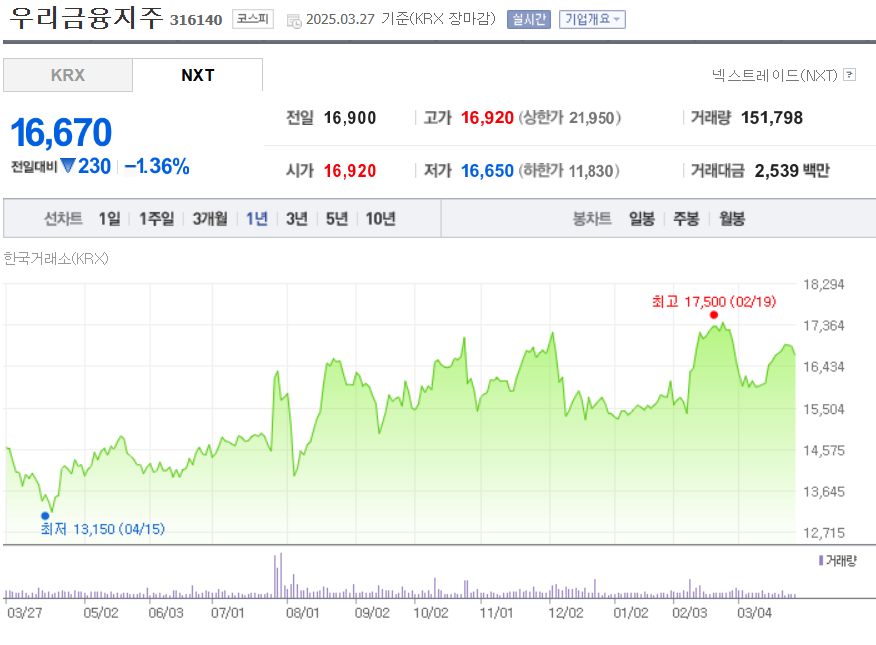Click the change rate -1.36%

pyautogui.click(x=157, y=166)
